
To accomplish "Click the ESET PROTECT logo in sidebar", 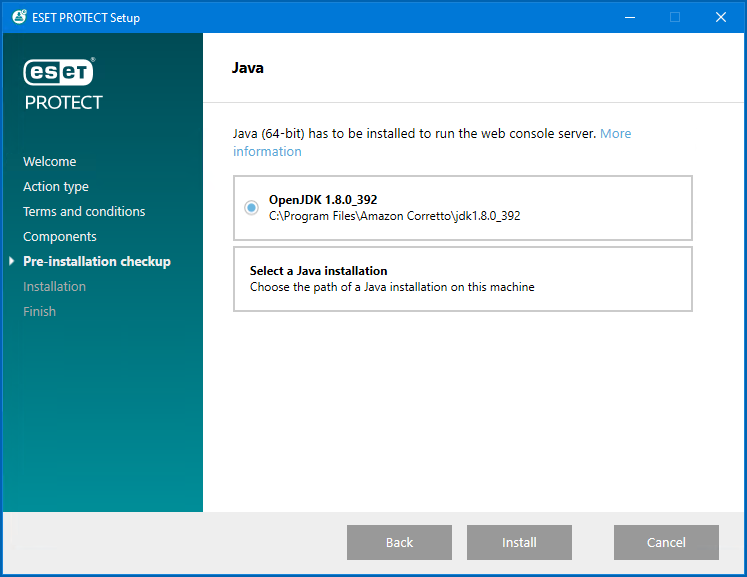I will [62, 83].
